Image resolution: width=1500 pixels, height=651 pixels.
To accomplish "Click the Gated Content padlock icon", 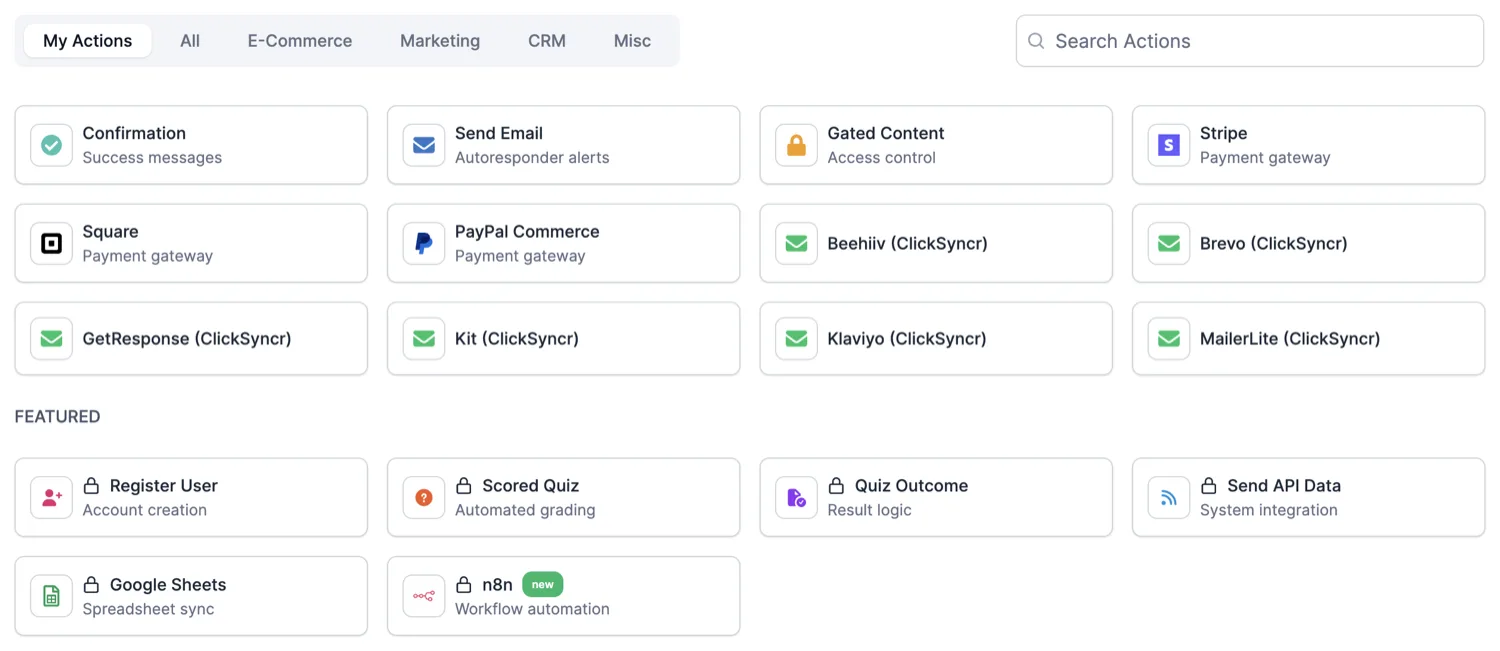I will tap(796, 145).
